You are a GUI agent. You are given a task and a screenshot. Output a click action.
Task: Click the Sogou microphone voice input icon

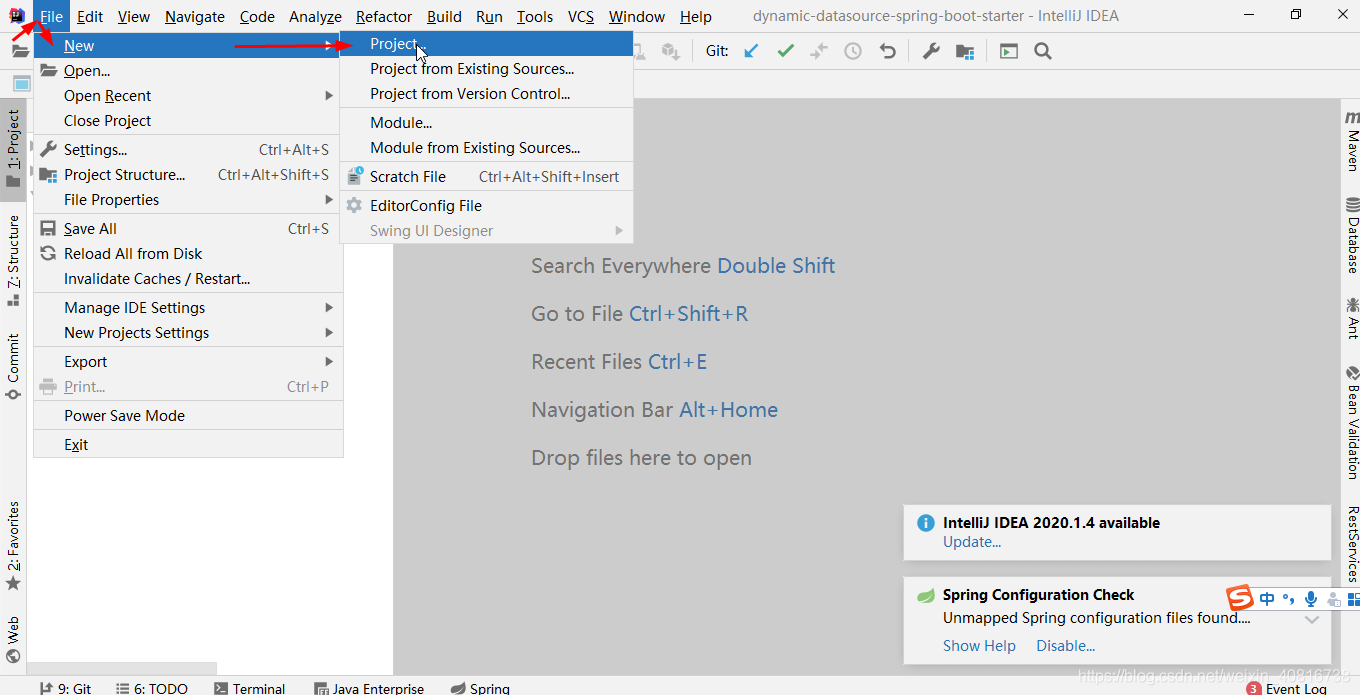[1311, 599]
